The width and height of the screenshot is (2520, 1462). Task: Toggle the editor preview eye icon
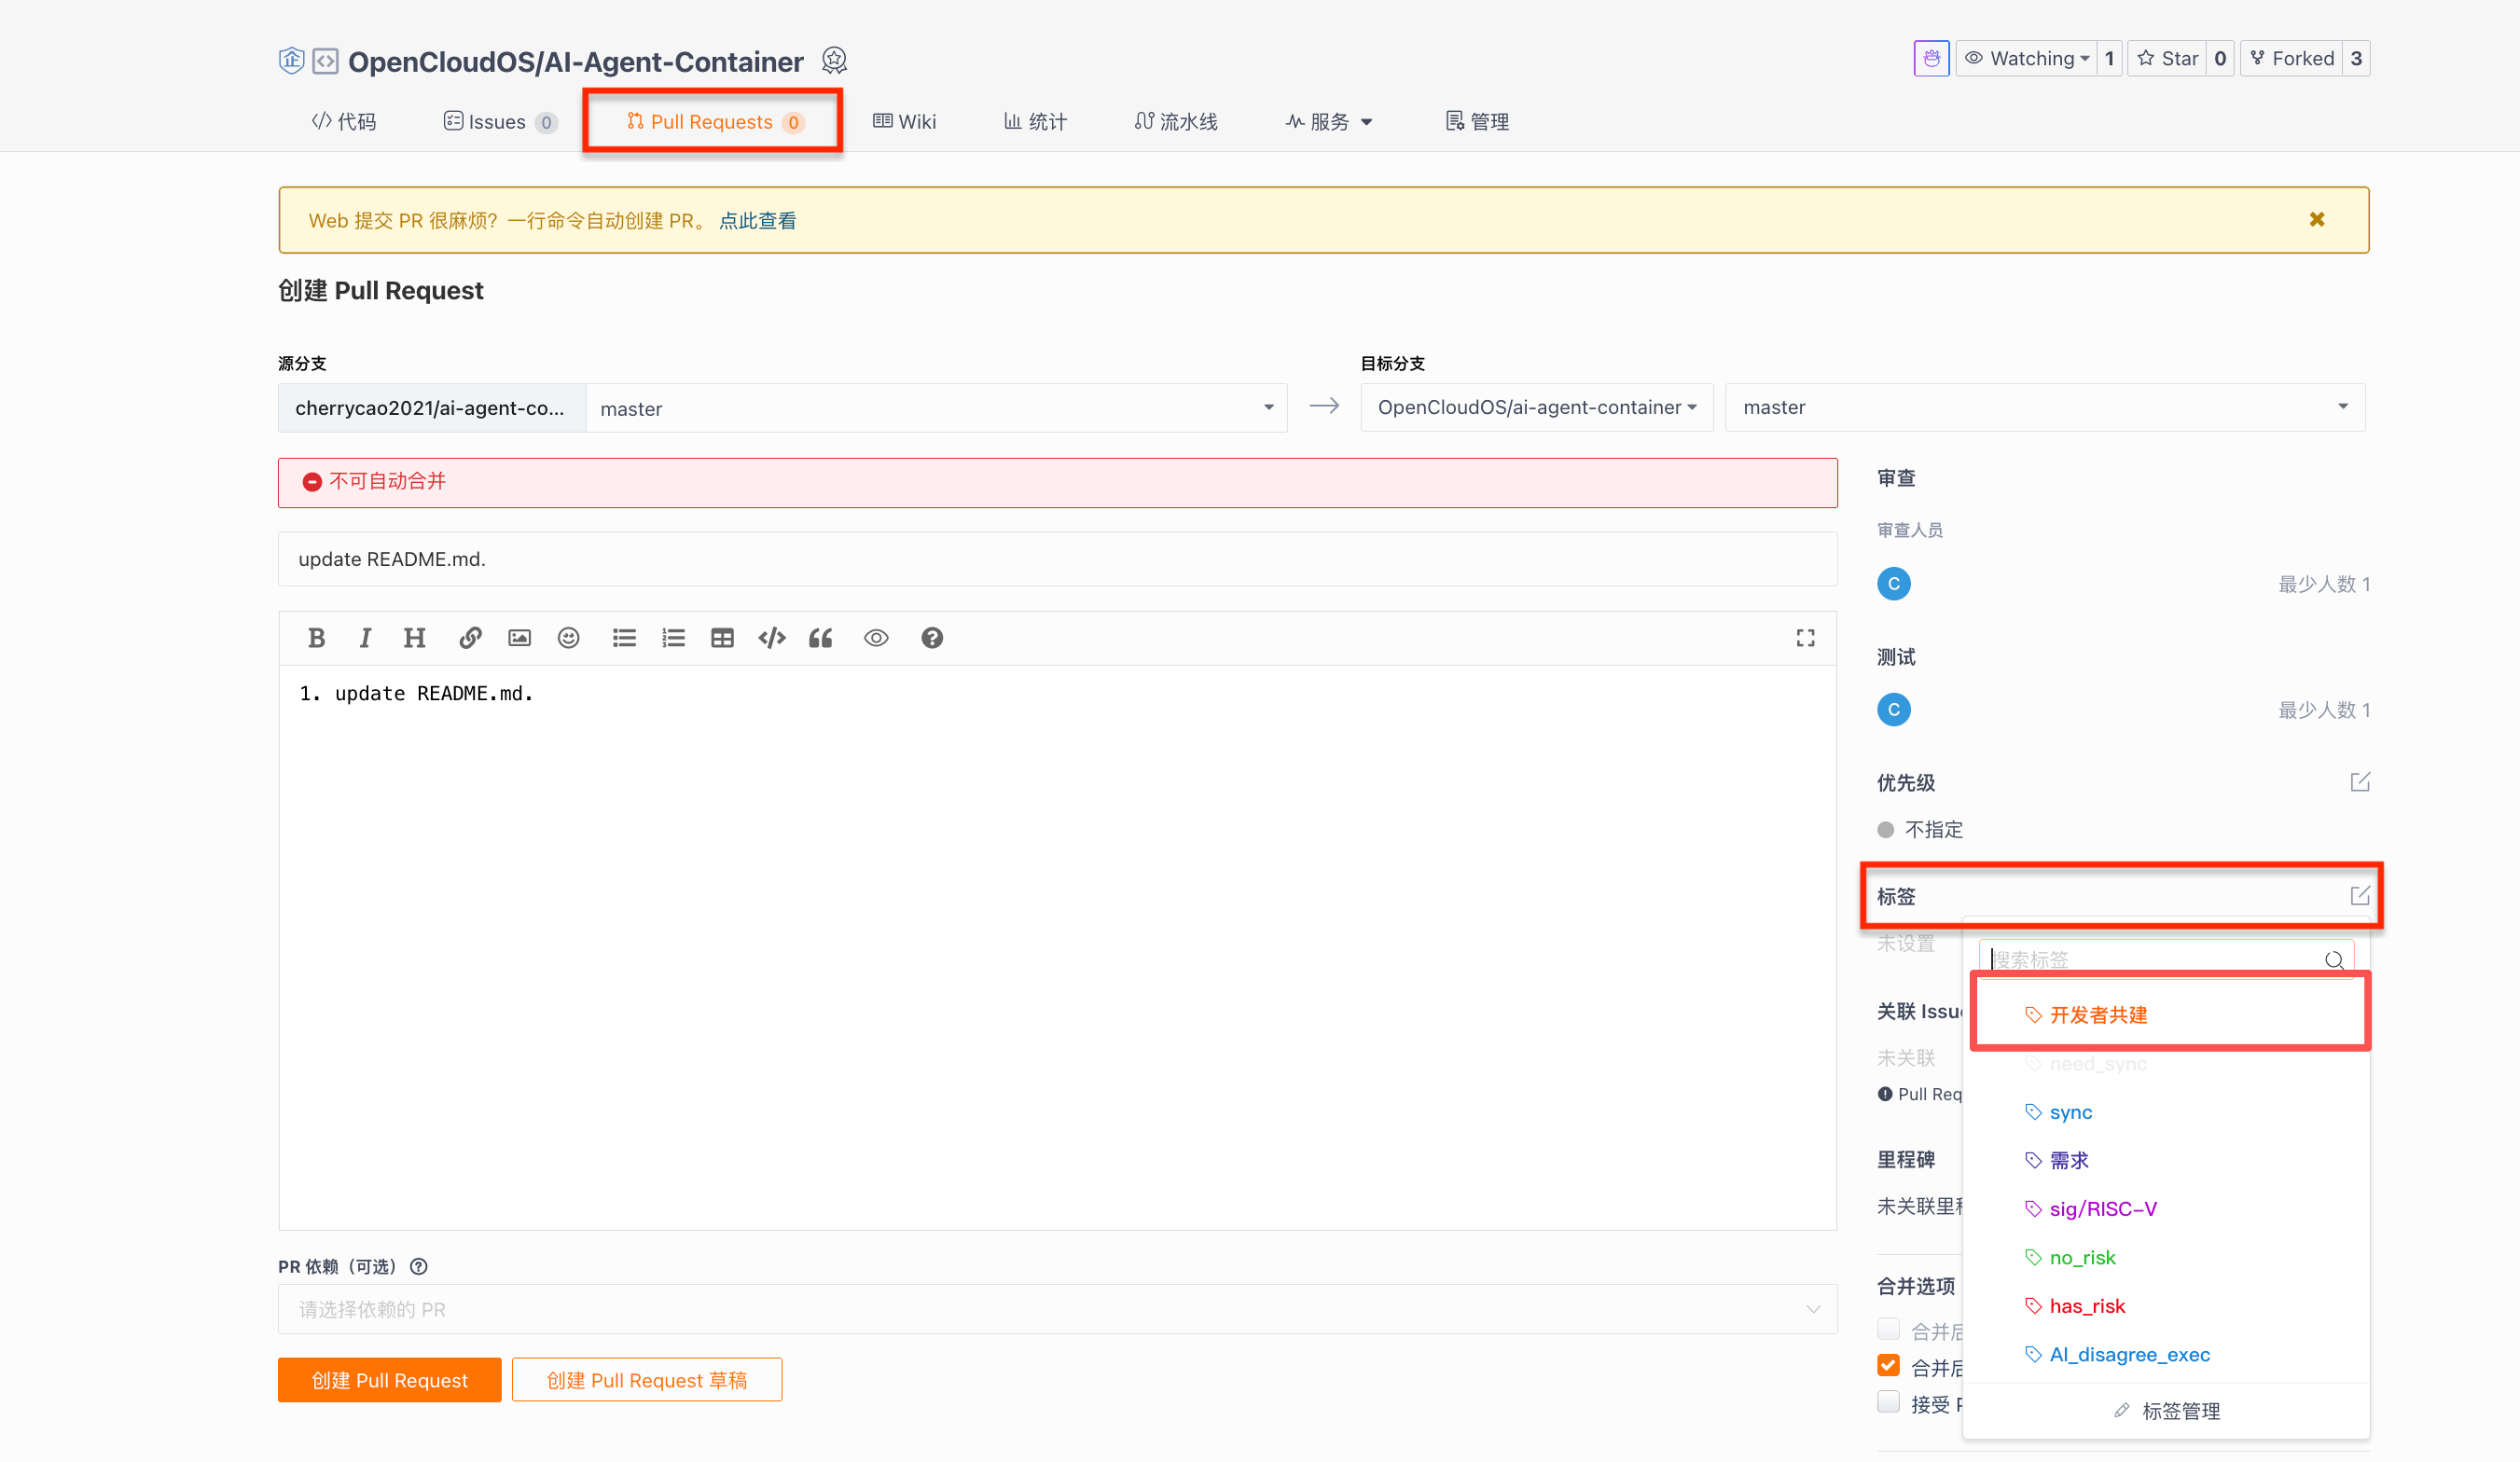[876, 638]
